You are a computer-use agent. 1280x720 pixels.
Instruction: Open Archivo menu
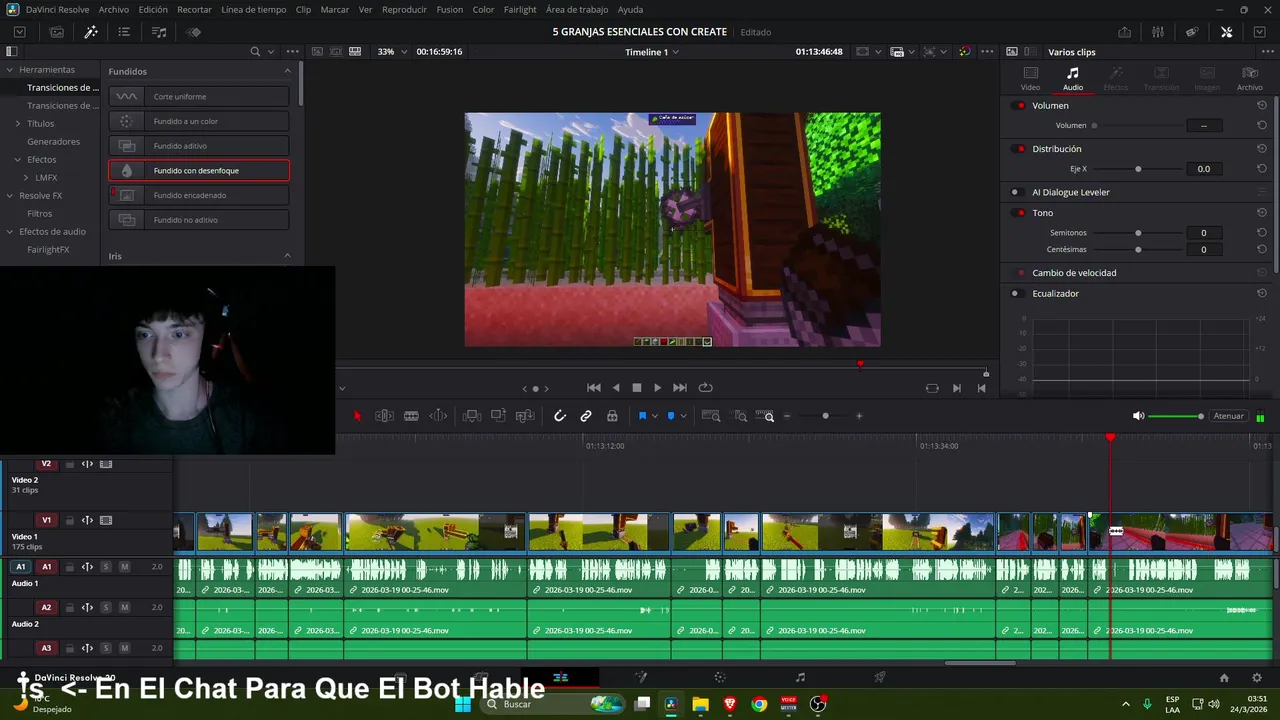(113, 9)
